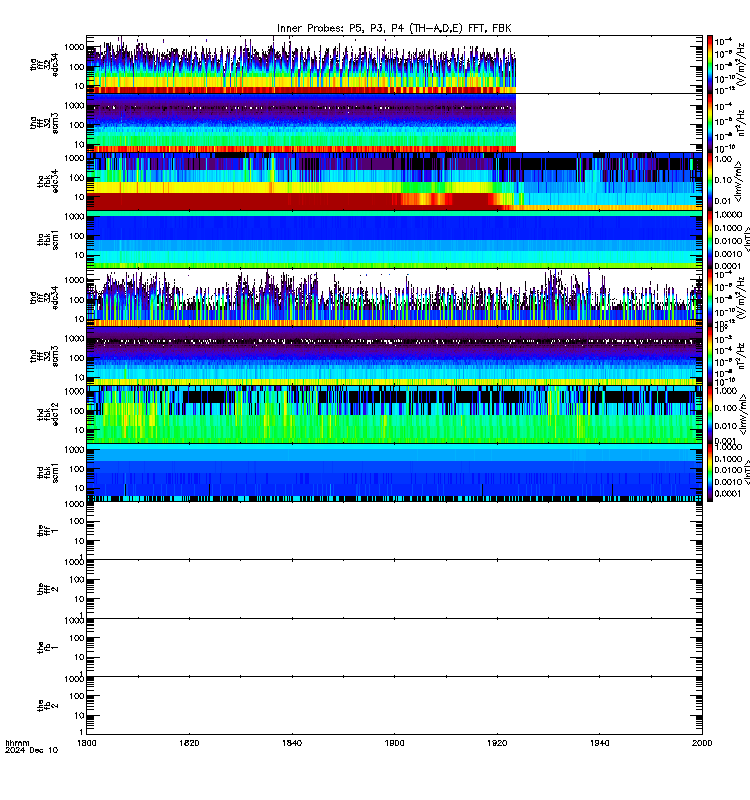The image size is (750, 800).
Task: Click the 10 tick label of 'the fb 1' panel
Action: point(80,657)
